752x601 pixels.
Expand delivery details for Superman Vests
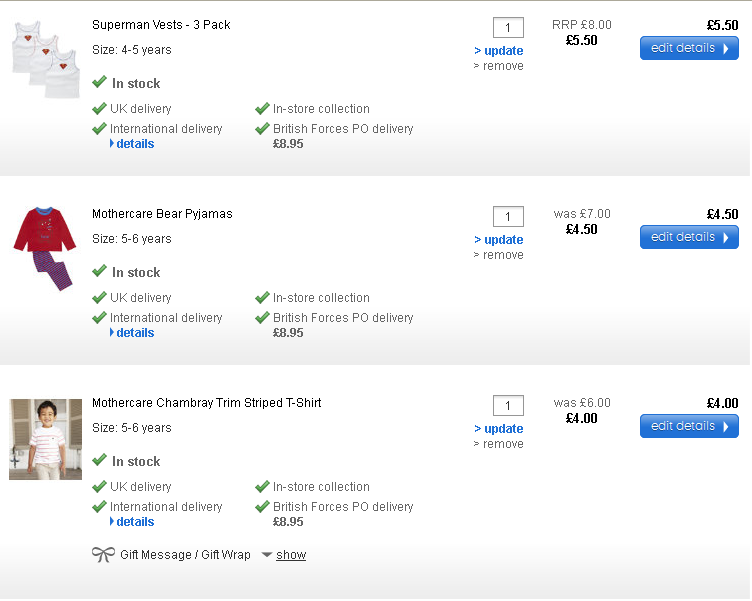click(134, 144)
